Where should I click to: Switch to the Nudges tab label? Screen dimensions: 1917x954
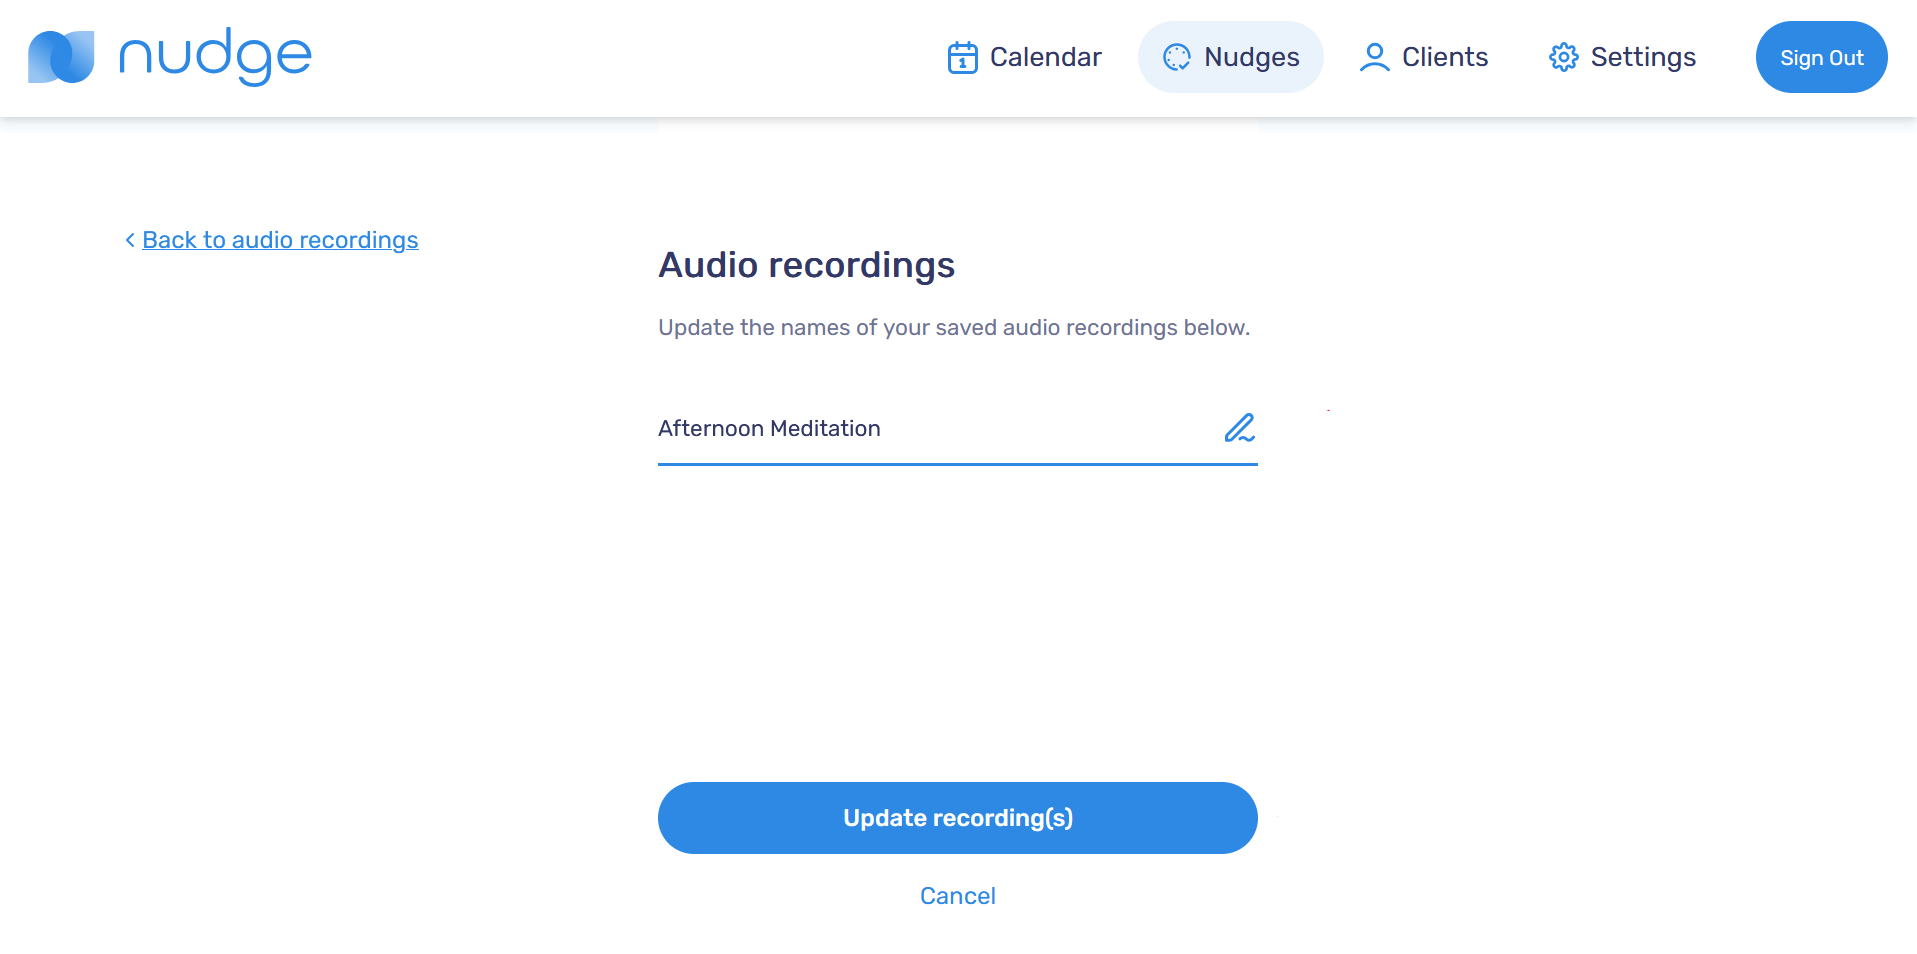click(x=1251, y=57)
